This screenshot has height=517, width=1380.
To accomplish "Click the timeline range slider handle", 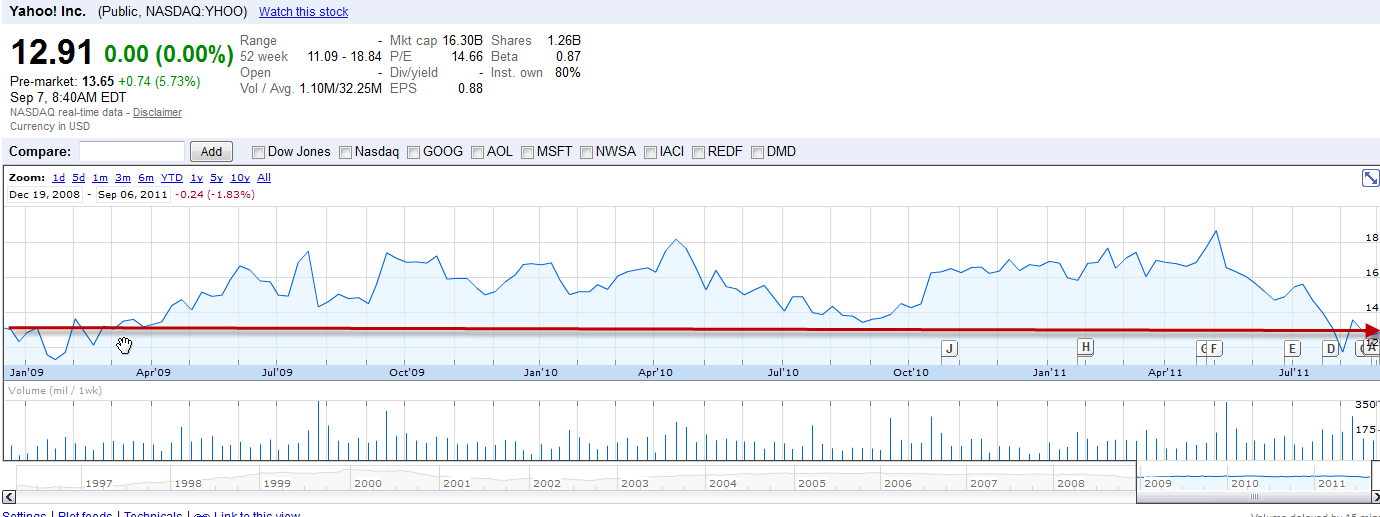I will [1254, 496].
